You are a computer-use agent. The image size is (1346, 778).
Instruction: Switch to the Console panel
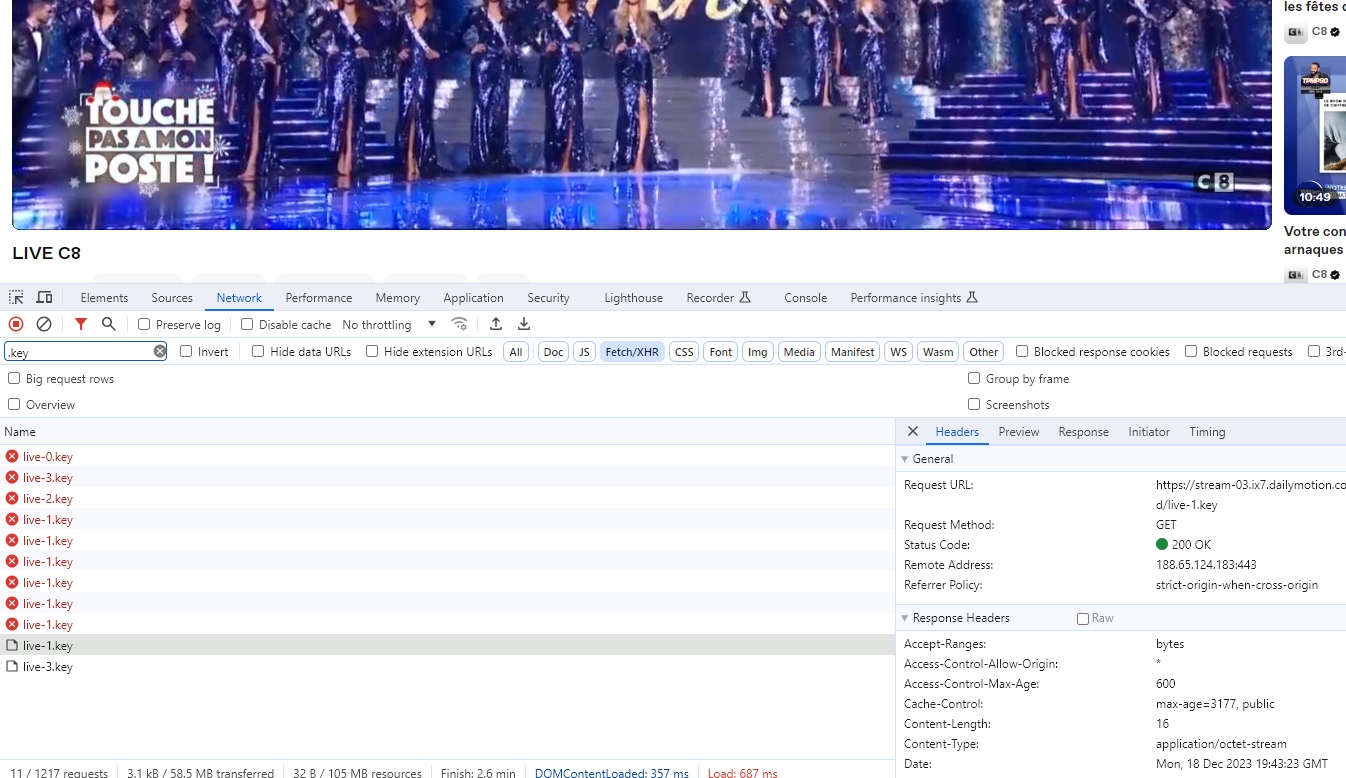coord(805,297)
